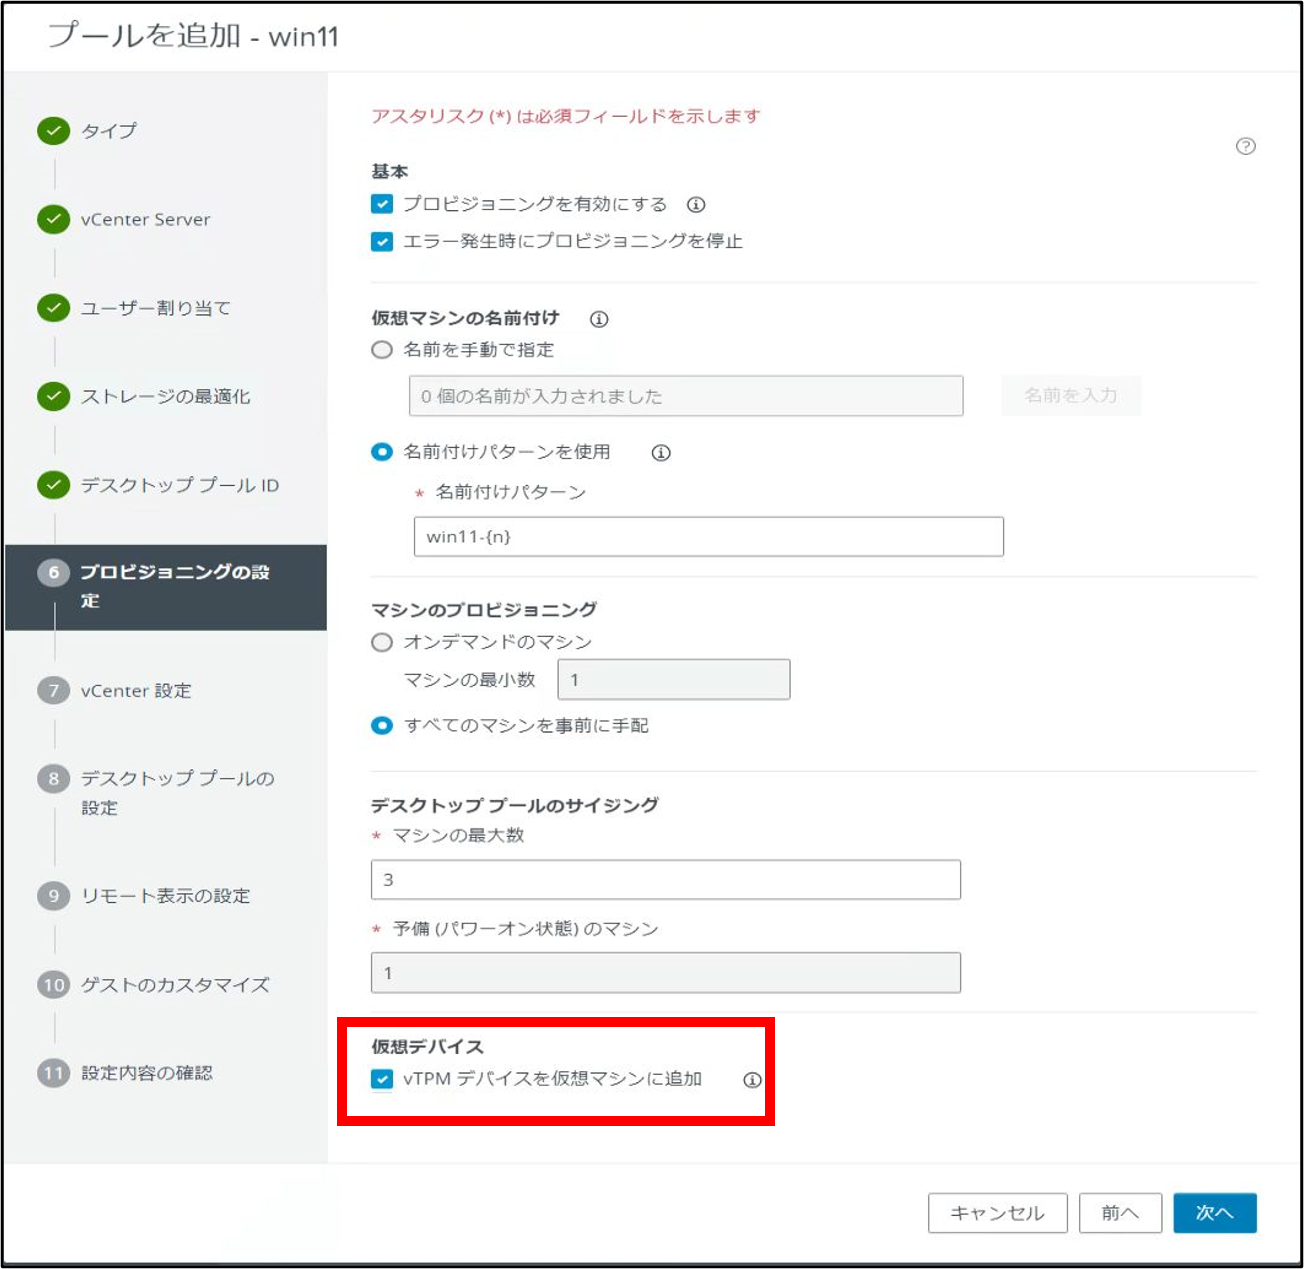Select 名前を手動で指定 radio button
1304x1269 pixels.
pyautogui.click(x=382, y=350)
